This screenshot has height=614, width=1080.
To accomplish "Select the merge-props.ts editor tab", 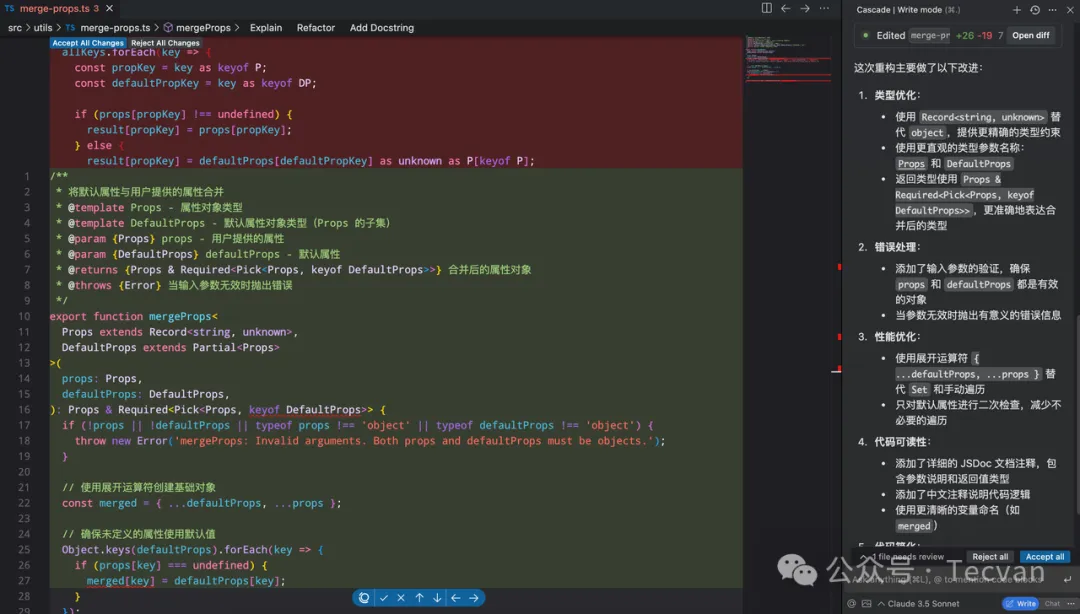I will point(56,8).
